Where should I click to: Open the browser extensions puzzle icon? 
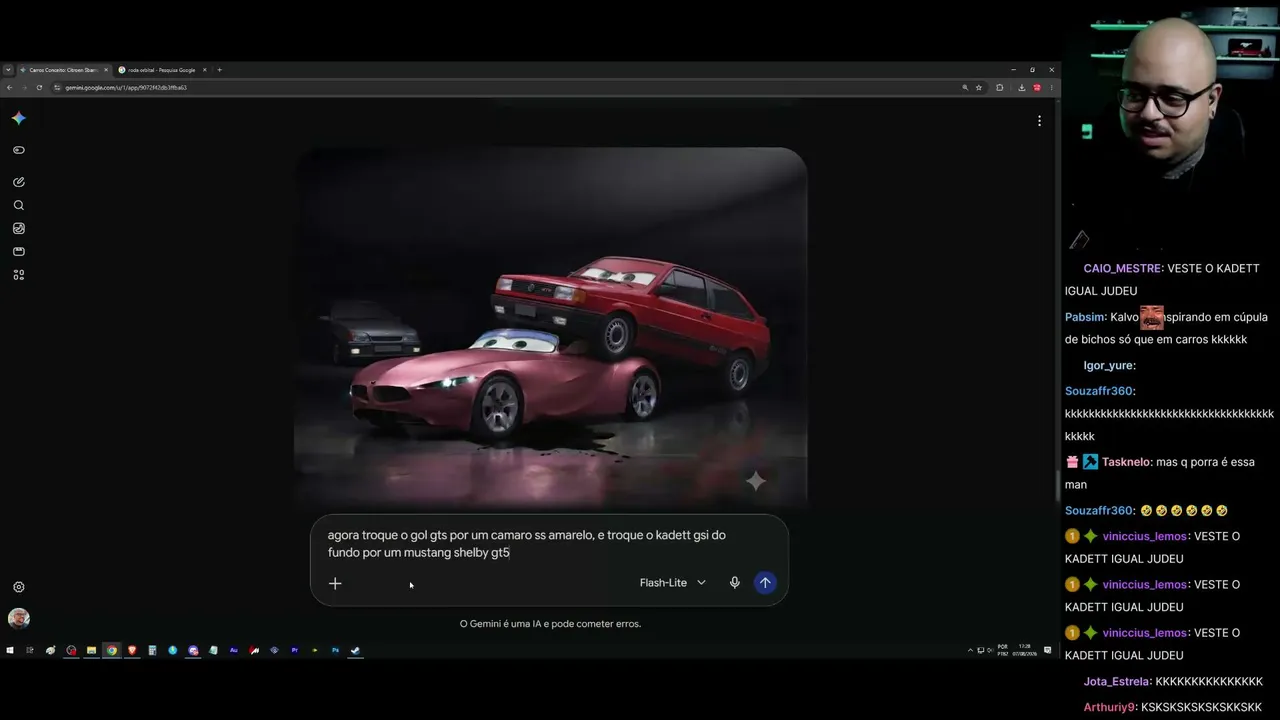1000,88
